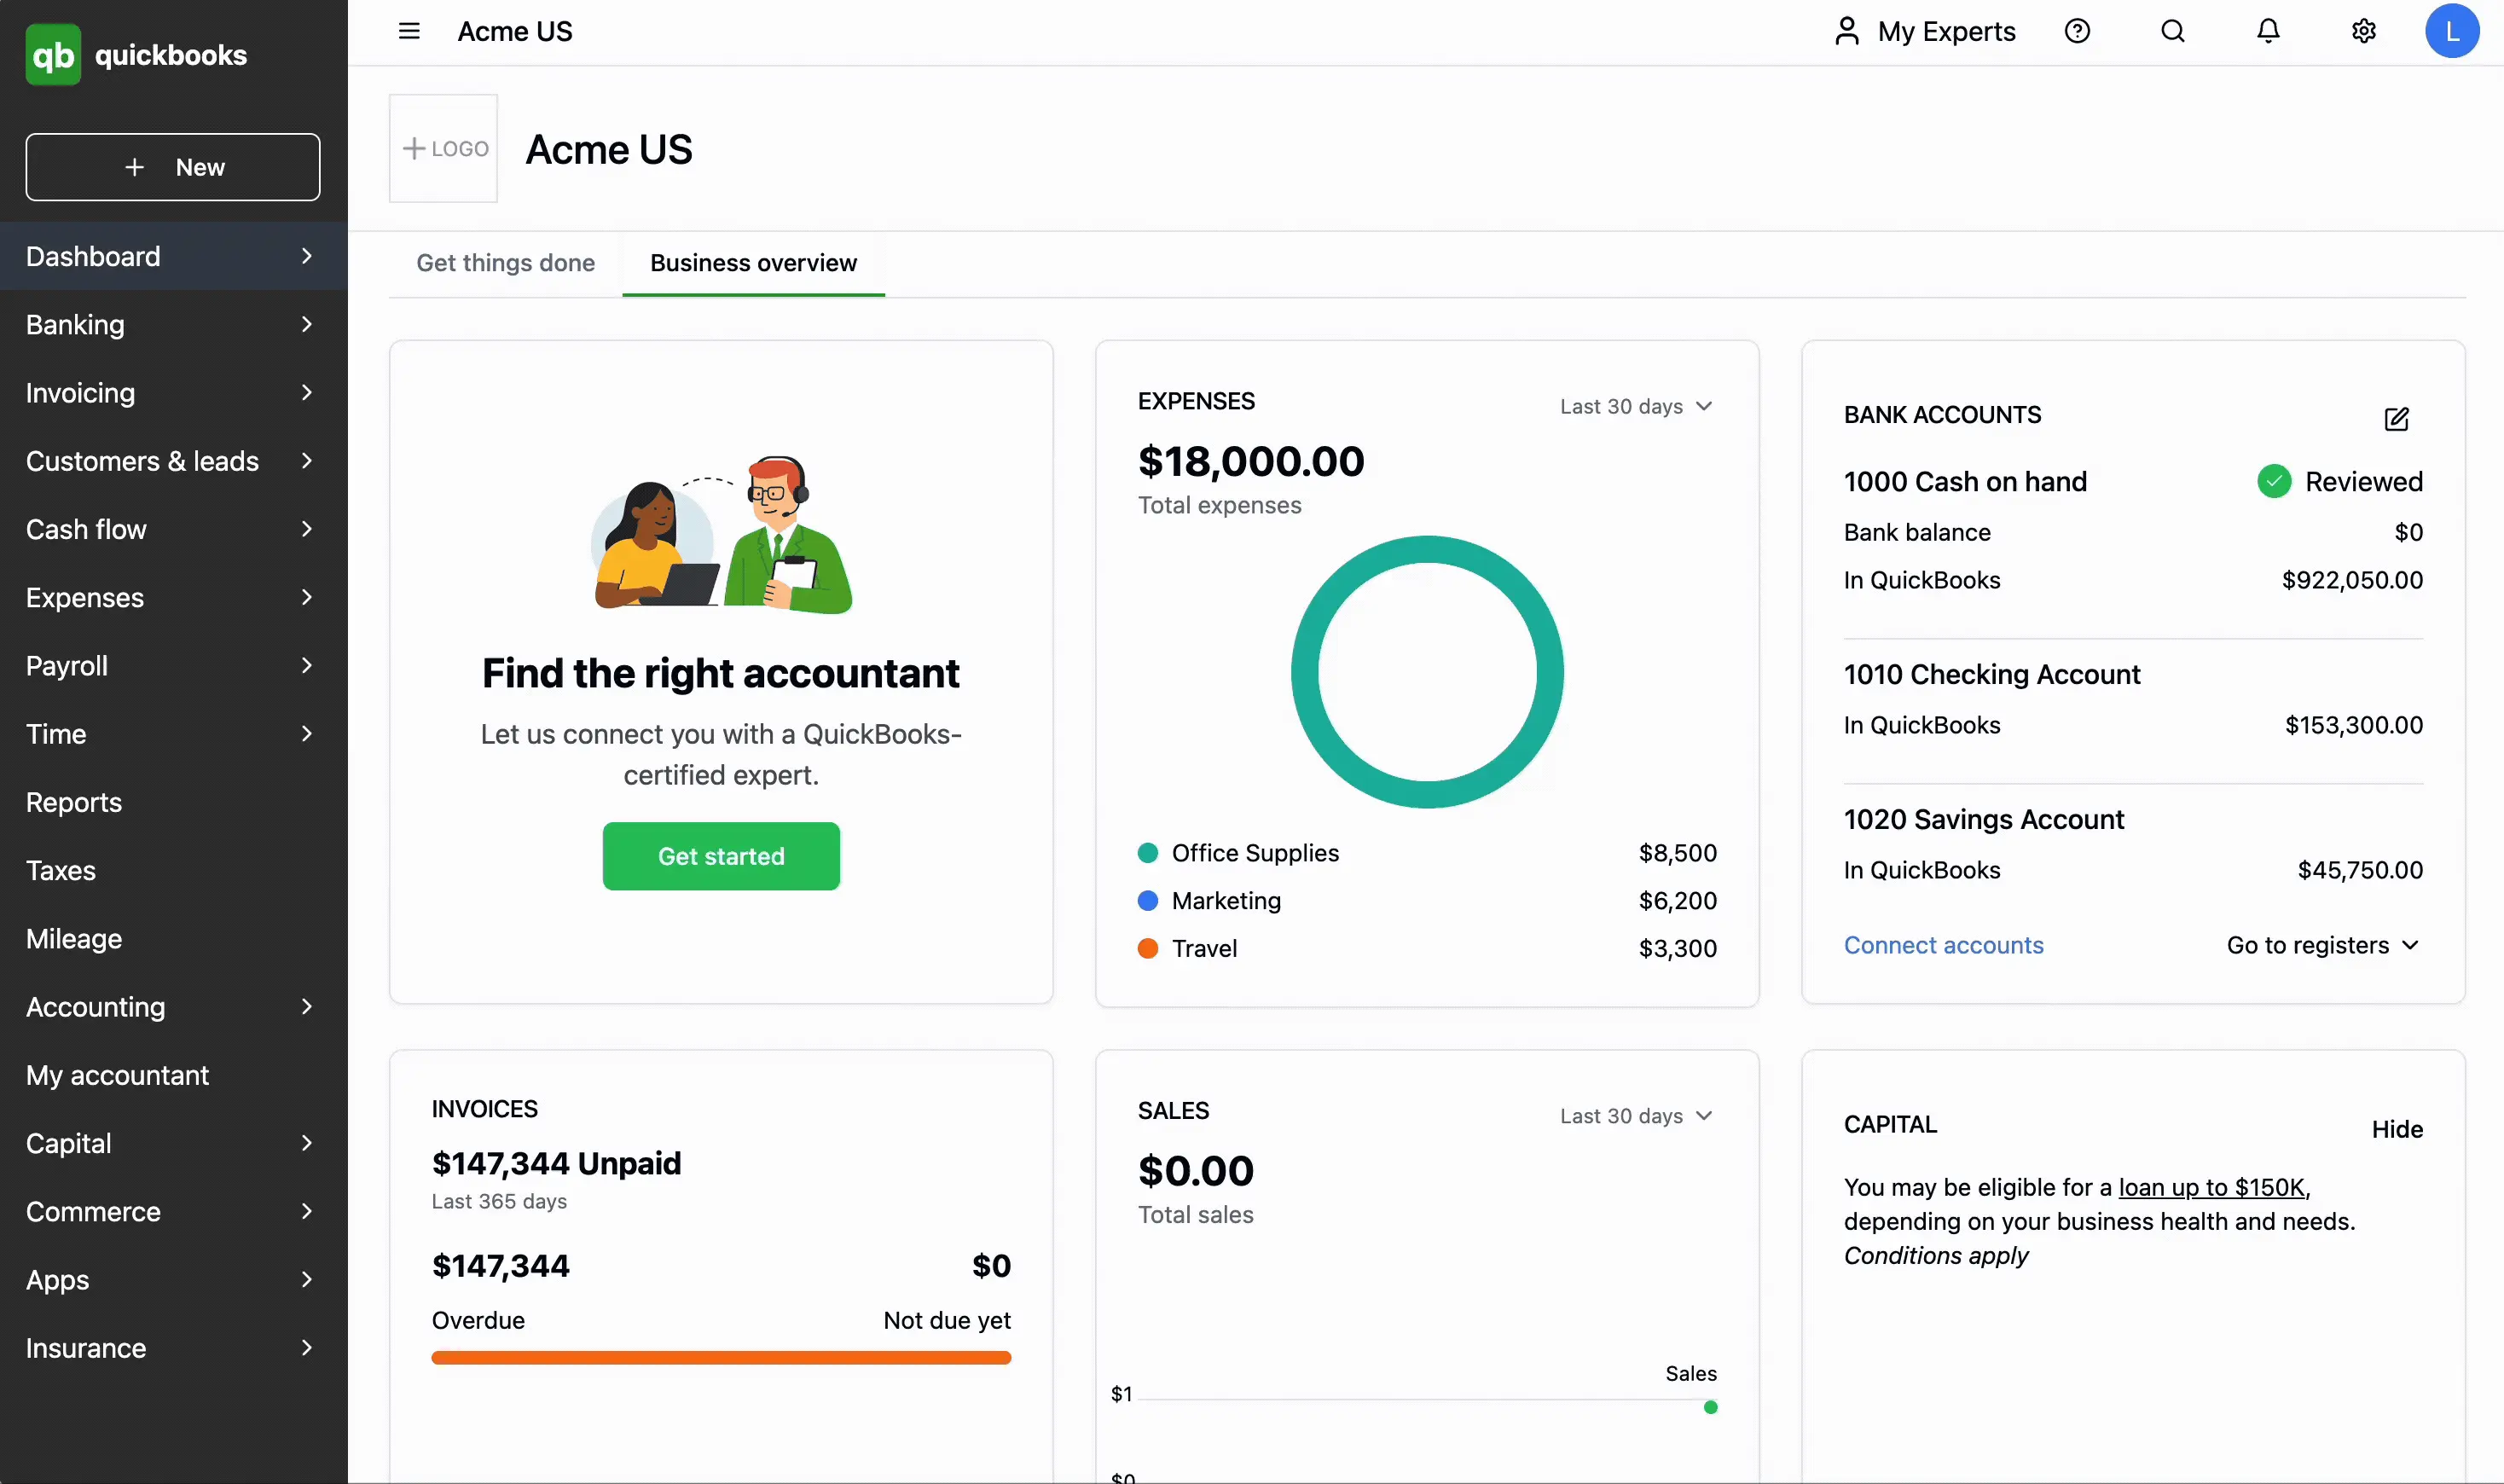Expand the Capital menu chevron

click(x=307, y=1142)
